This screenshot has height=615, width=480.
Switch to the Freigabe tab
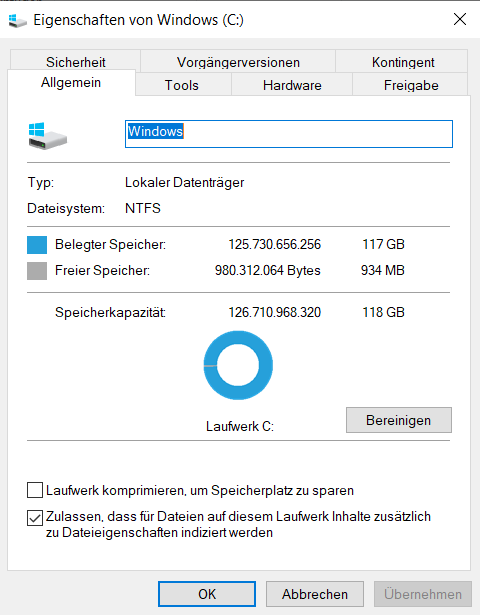coord(411,85)
